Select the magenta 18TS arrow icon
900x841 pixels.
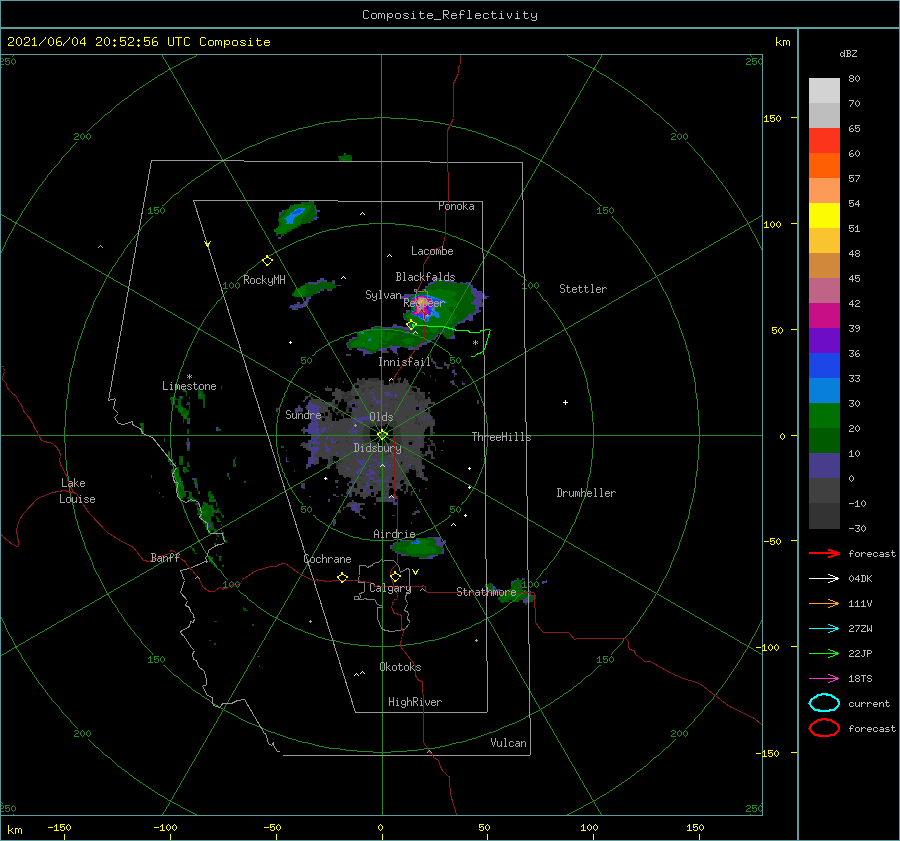click(x=824, y=679)
